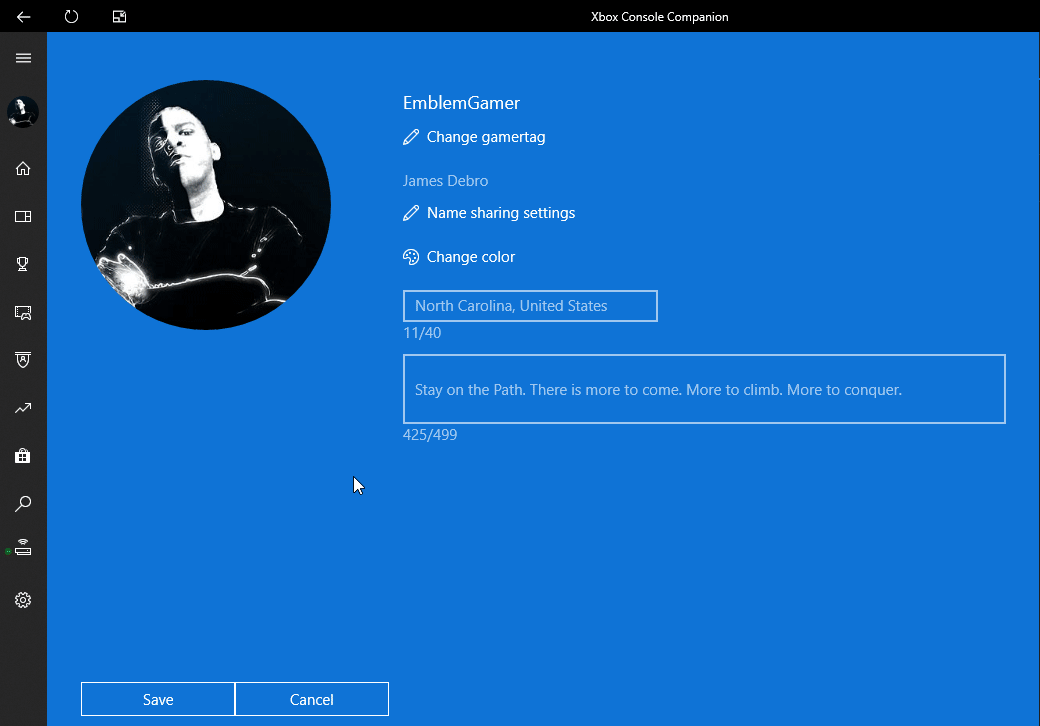Viewport: 1040px width, 726px height.
Task: Open the Clubs shield icon
Action: [23, 360]
